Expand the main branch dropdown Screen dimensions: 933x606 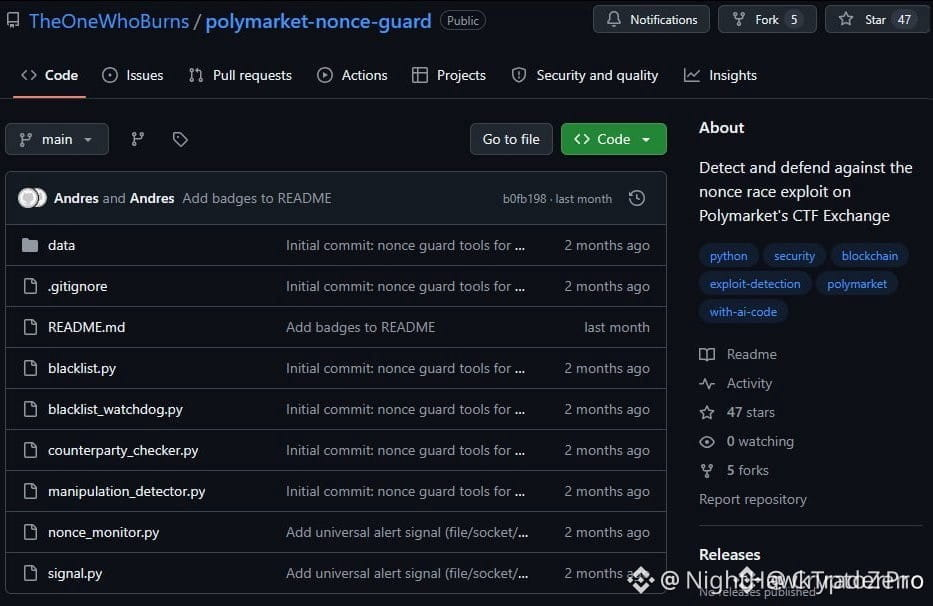(57, 139)
